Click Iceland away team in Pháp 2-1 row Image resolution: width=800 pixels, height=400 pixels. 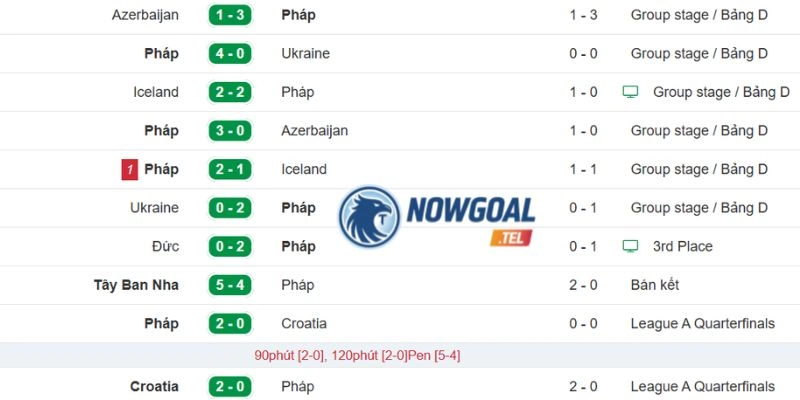304,169
